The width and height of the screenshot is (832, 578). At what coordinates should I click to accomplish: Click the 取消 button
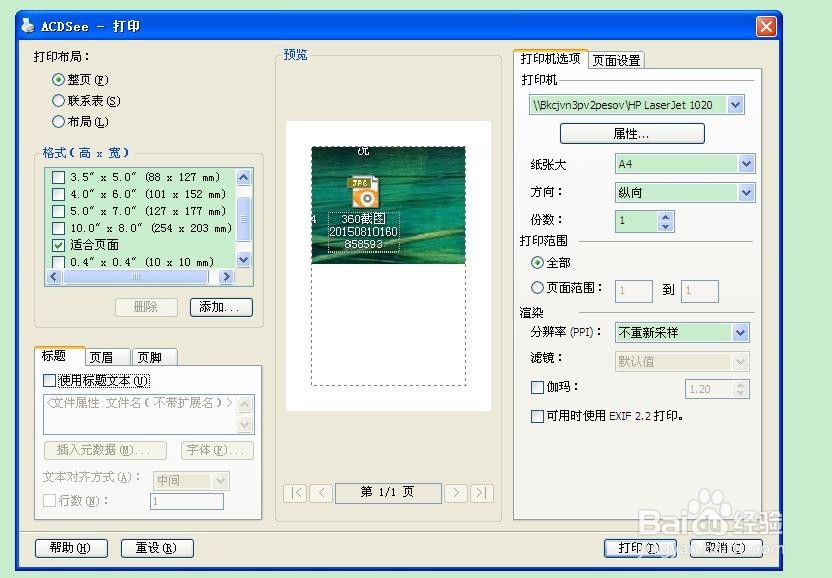726,548
